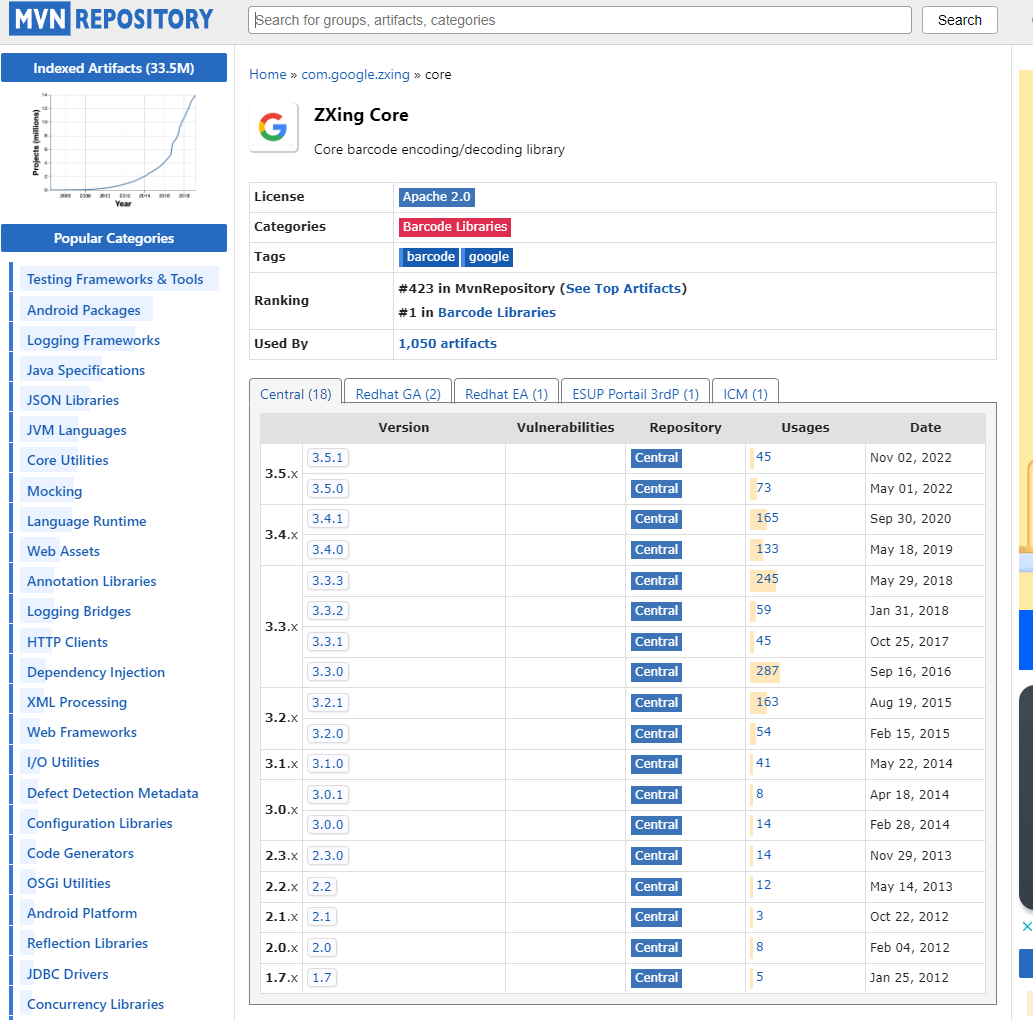Open version 3.3.0
Screen dimensions: 1033x1020
(327, 671)
